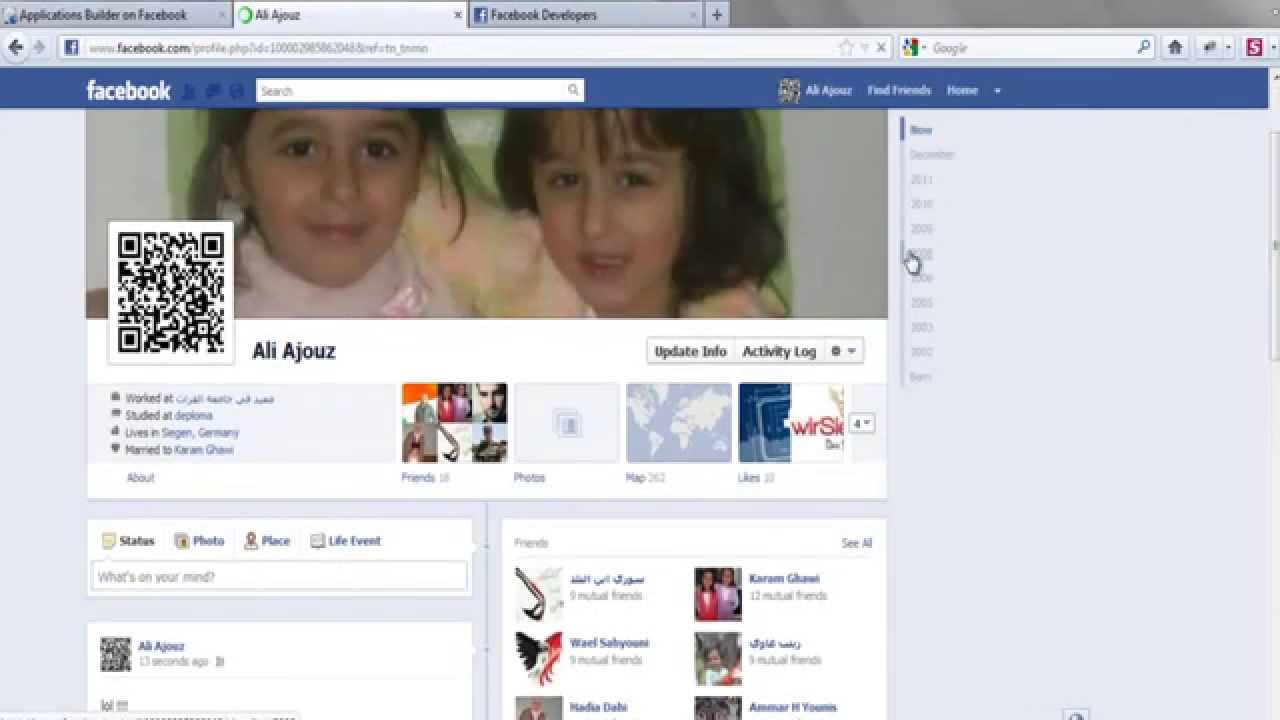This screenshot has width=1280, height=720.
Task: Switch to Applications Builder on Facebook tab
Action: (x=115, y=15)
